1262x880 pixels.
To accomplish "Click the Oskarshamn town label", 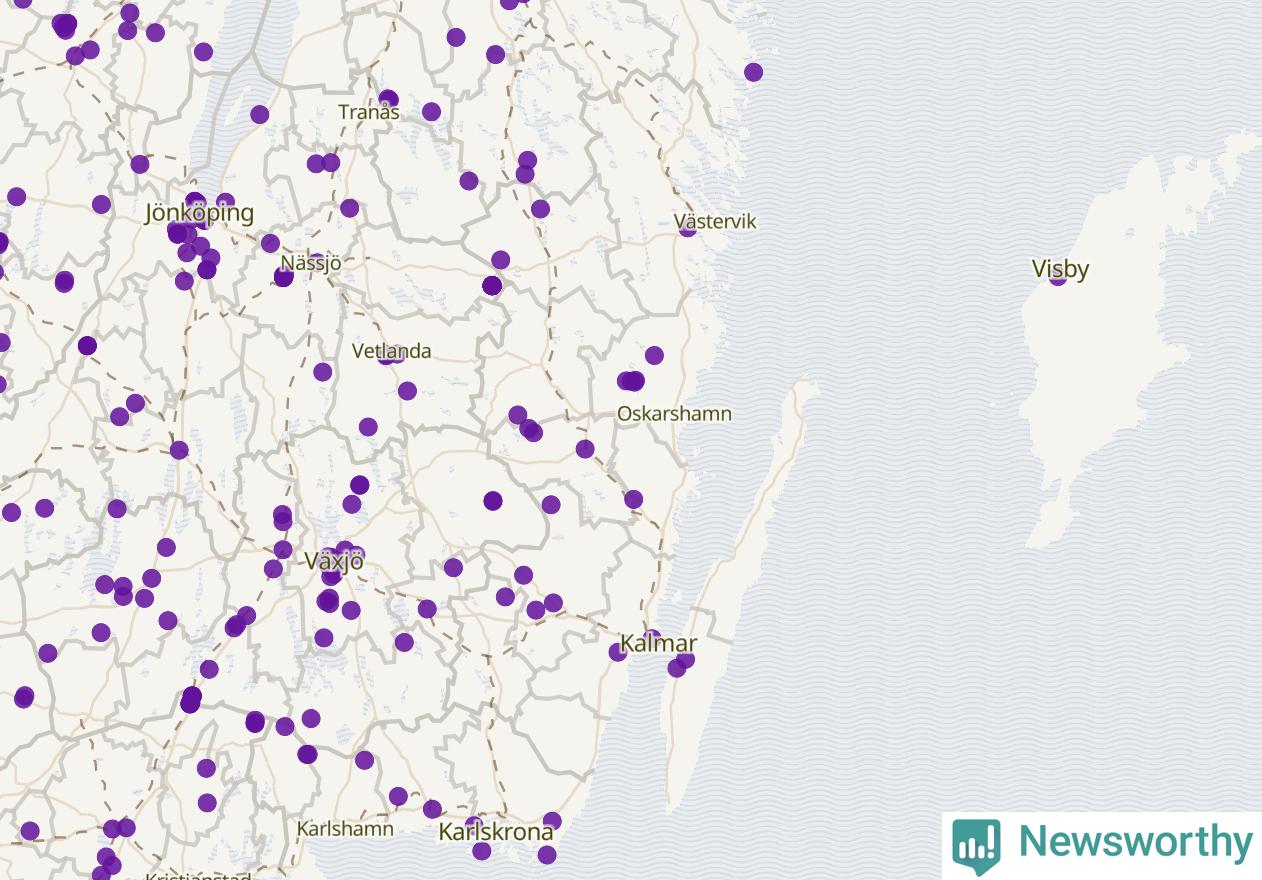I will click(674, 413).
